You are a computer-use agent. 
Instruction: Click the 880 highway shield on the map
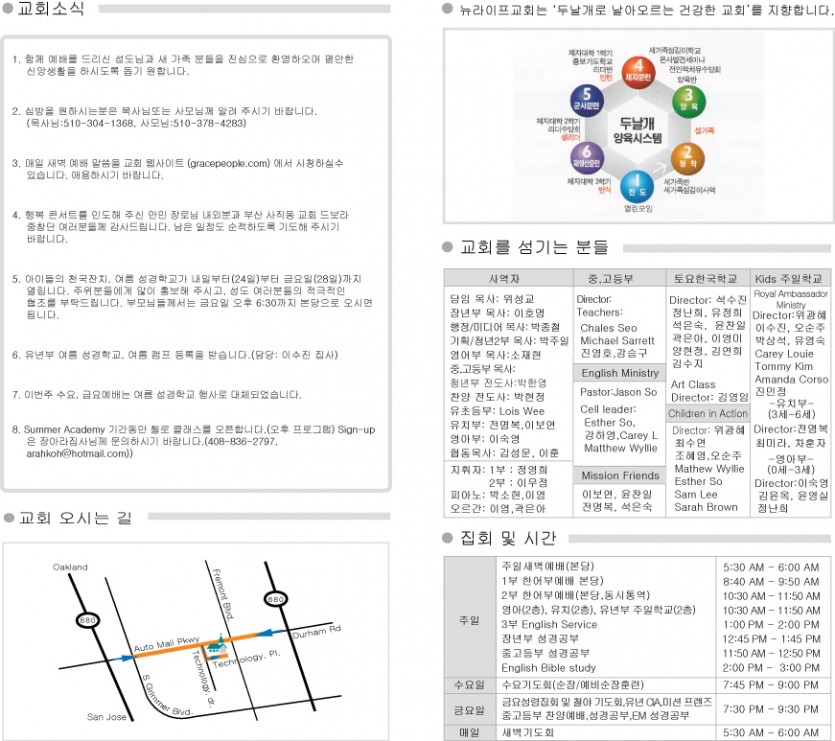coord(87,620)
